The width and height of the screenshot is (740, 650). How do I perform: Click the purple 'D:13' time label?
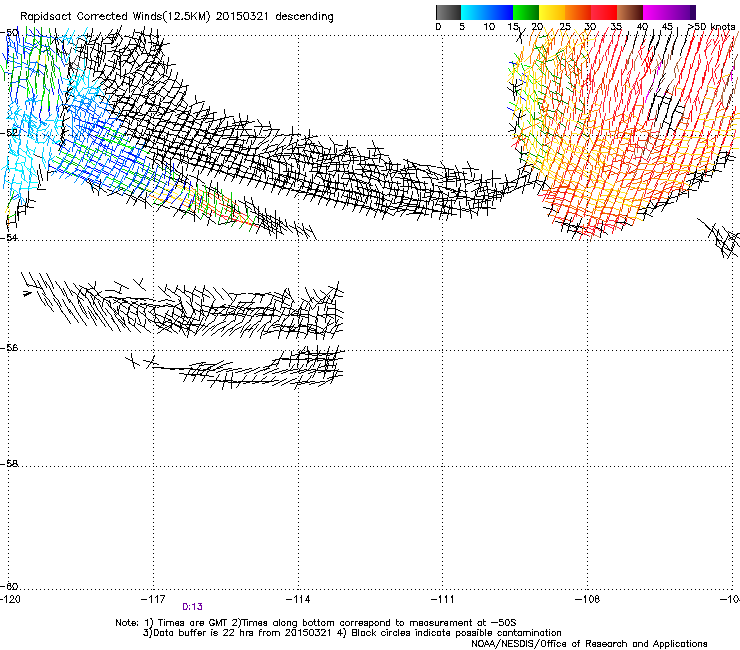[192, 607]
